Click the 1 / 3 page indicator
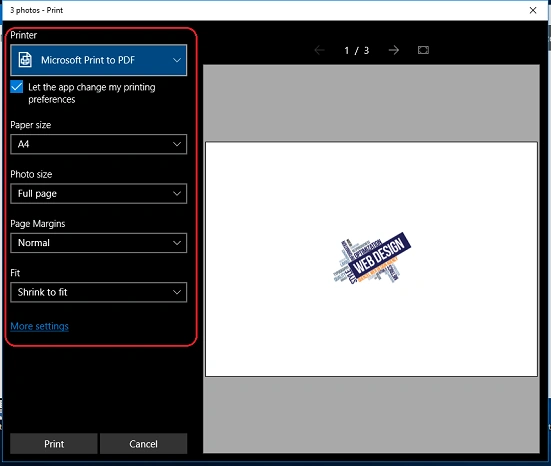This screenshot has width=551, height=466. point(356,51)
